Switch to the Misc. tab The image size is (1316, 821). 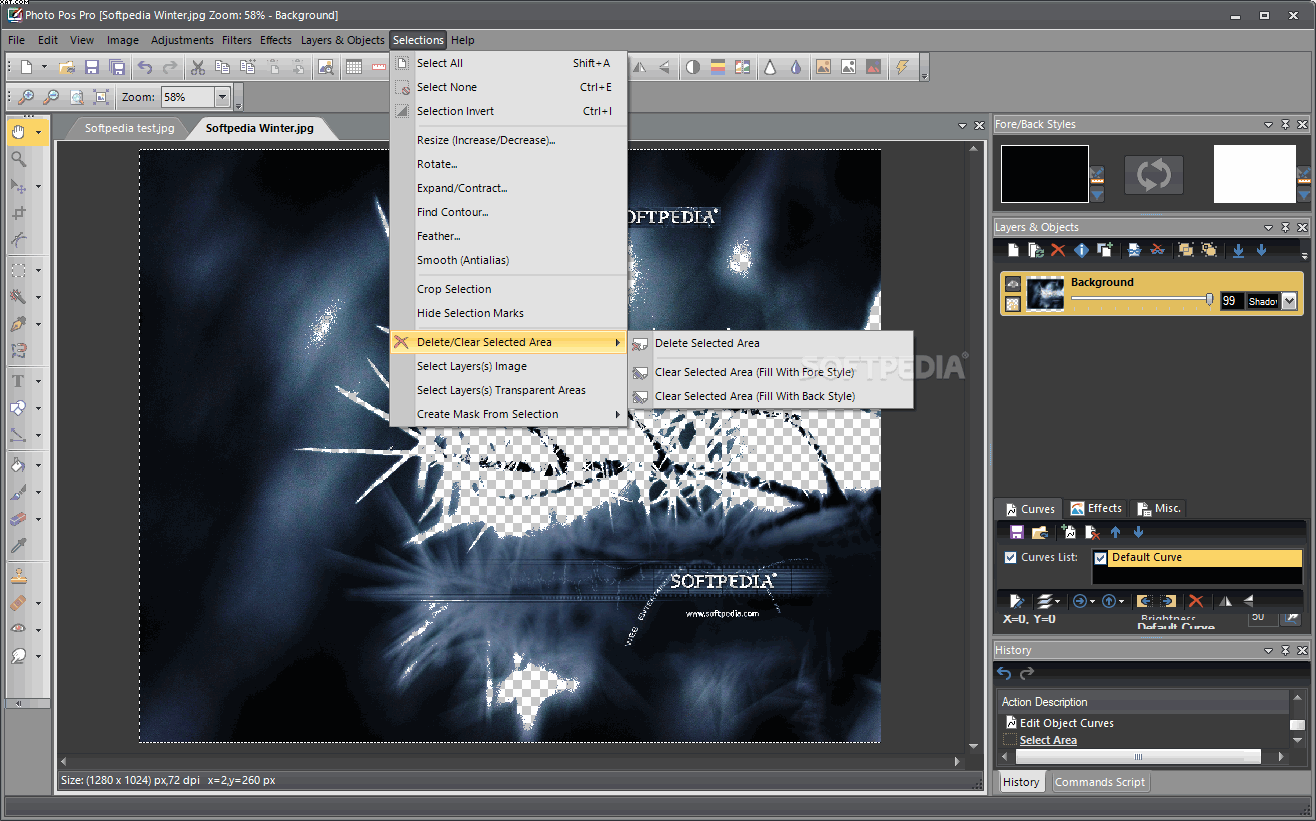1158,508
